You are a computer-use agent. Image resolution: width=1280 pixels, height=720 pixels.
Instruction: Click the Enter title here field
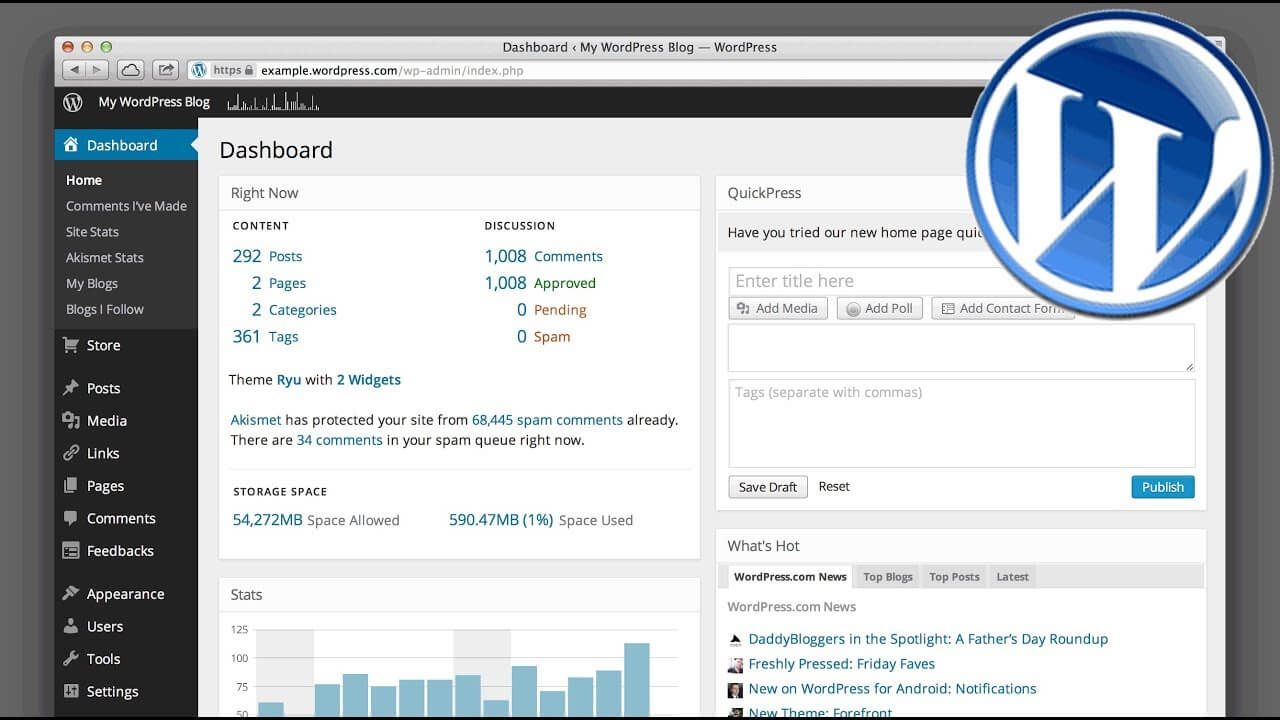tap(850, 281)
